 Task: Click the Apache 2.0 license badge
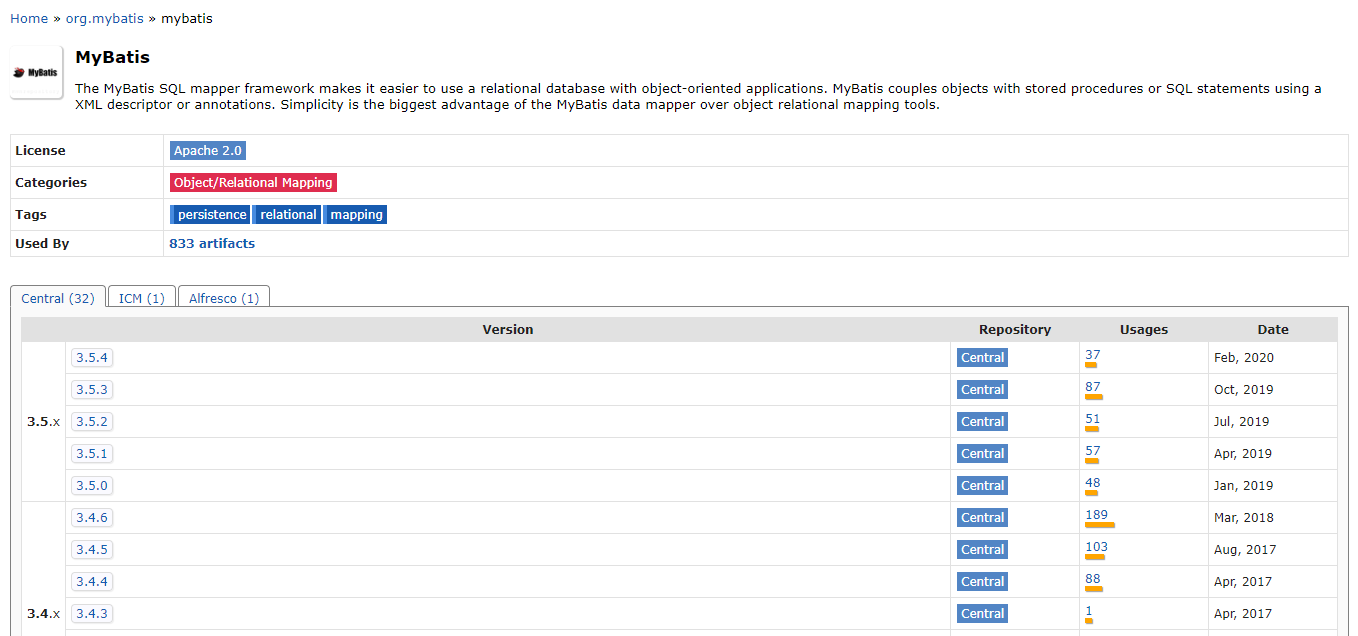(x=207, y=151)
